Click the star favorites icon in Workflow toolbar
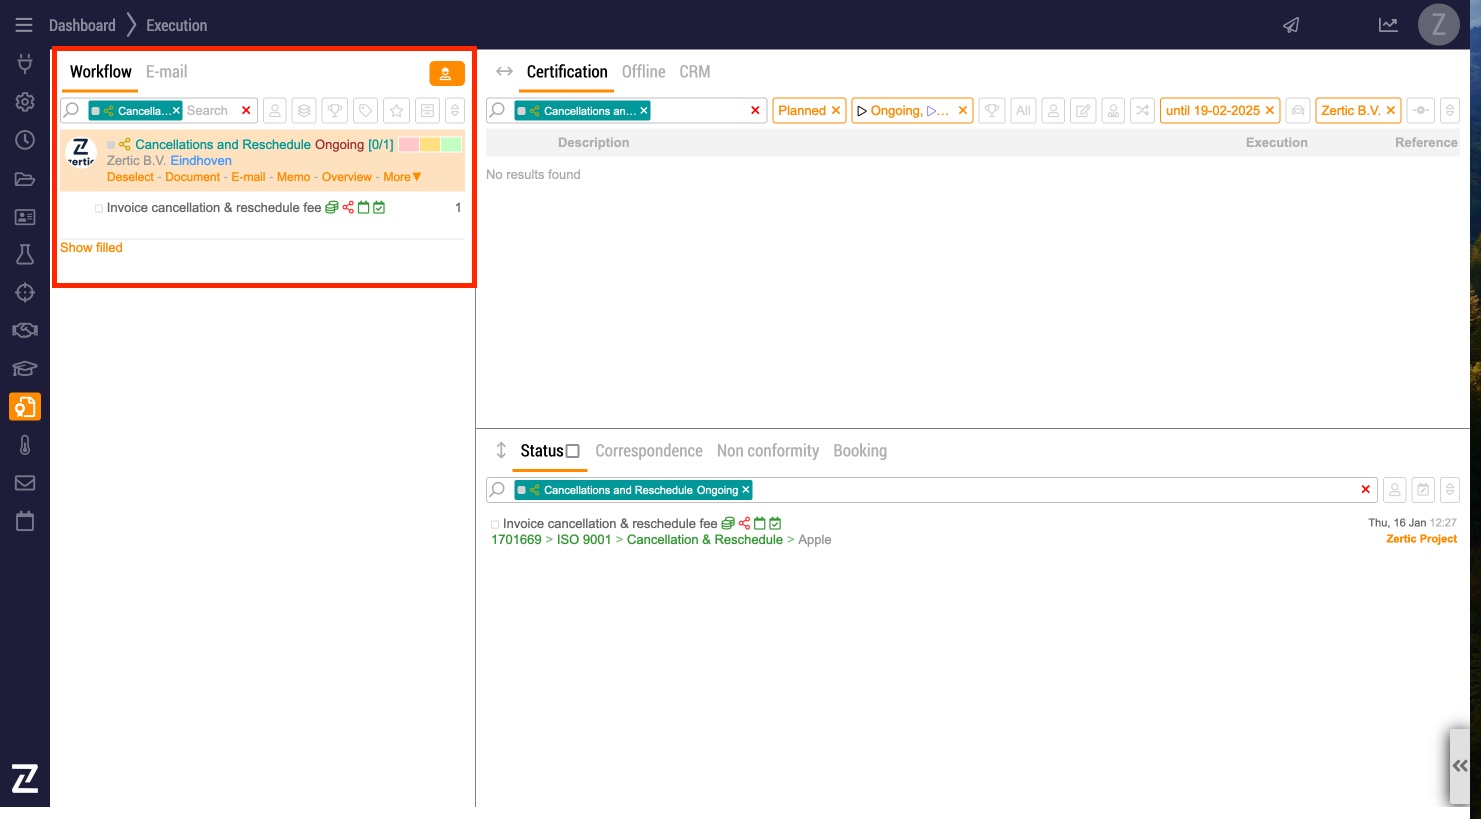 coord(397,111)
